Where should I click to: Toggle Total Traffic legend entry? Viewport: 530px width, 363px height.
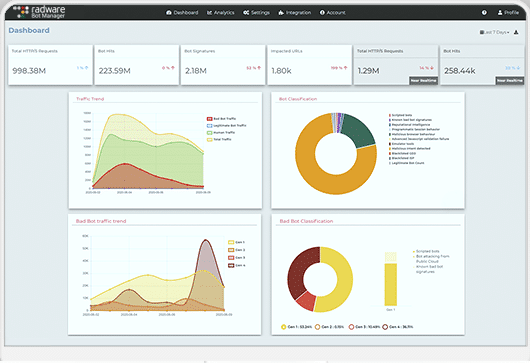(219, 139)
